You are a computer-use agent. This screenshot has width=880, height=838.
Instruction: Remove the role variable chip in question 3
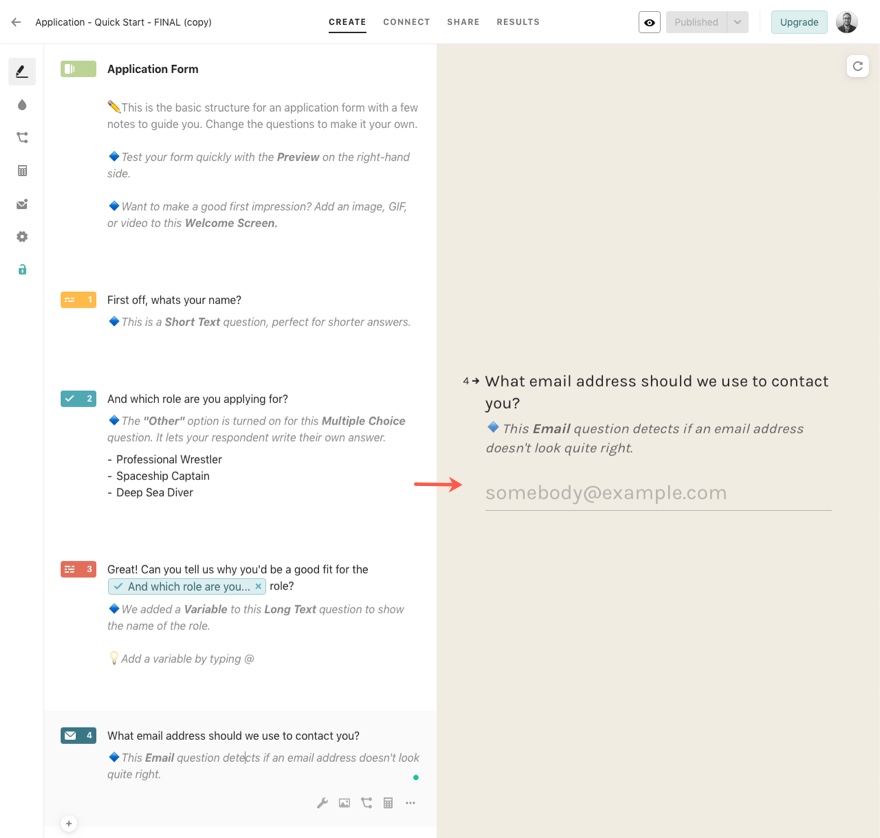[258, 587]
